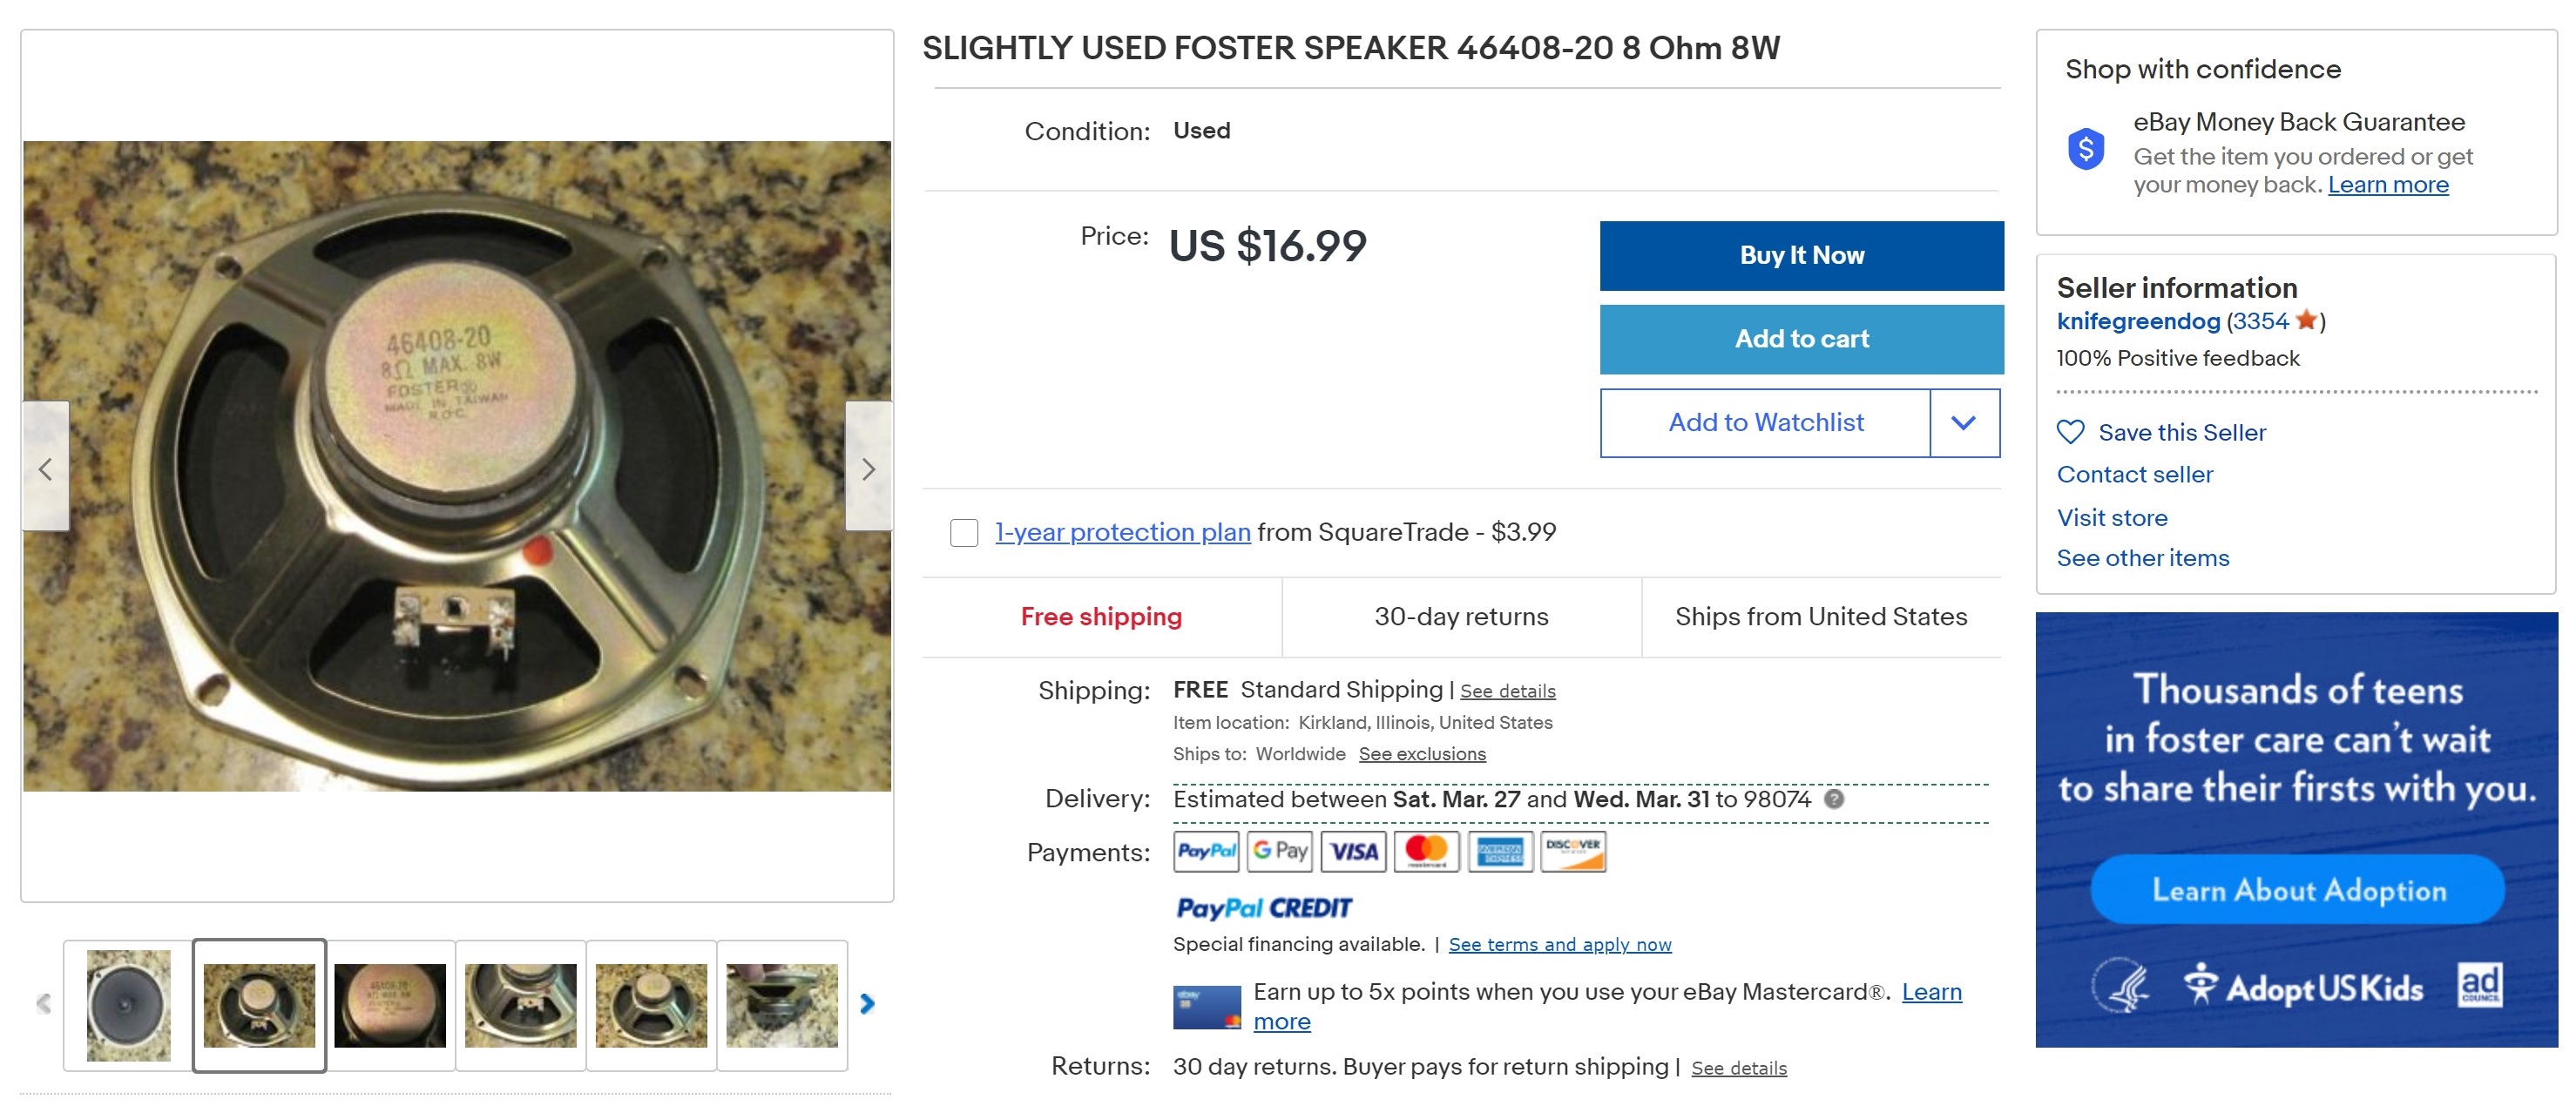Show the previous product image
This screenshot has height=1106, width=2576.
45,468
